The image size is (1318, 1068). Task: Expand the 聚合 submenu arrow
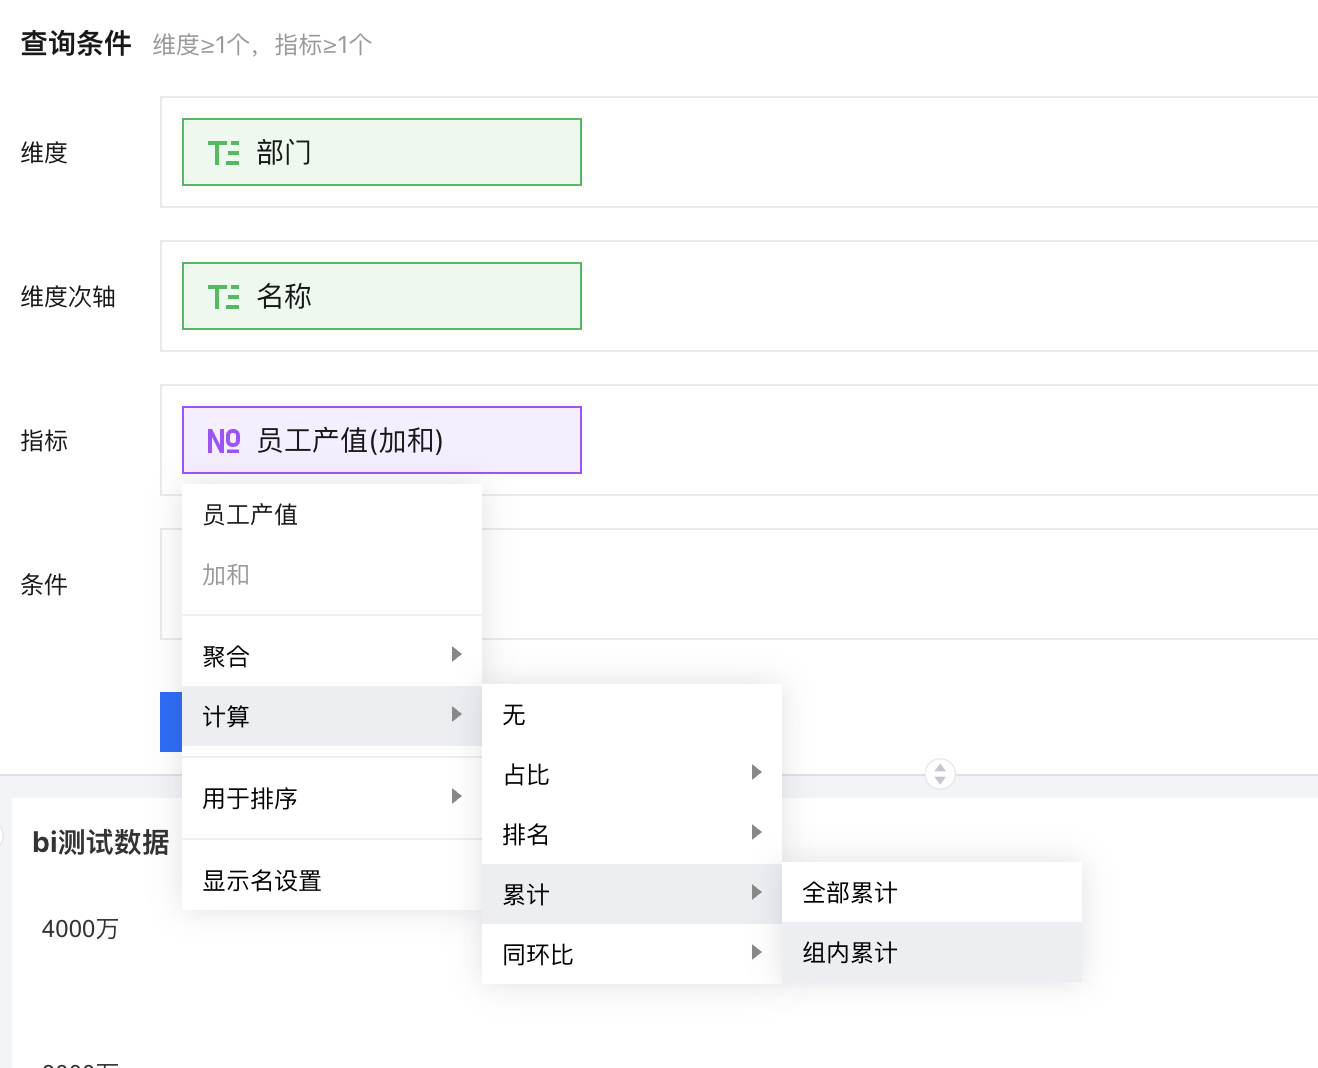click(456, 655)
